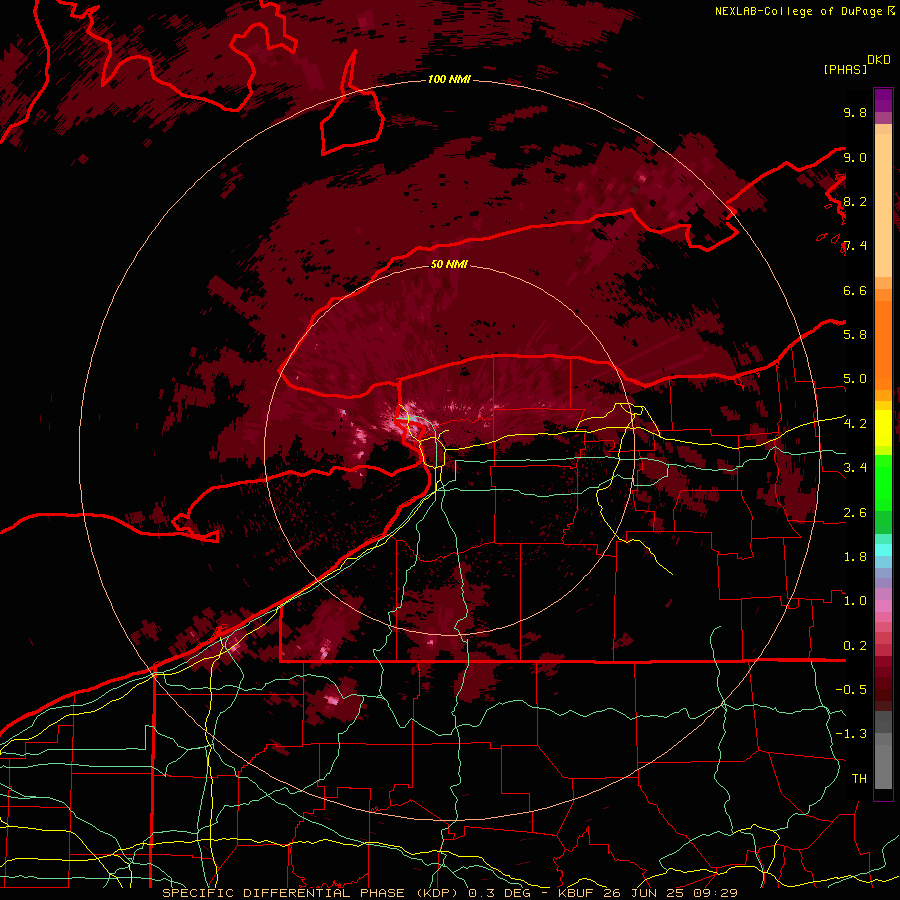Click the 5.8 scale value

pos(855,335)
